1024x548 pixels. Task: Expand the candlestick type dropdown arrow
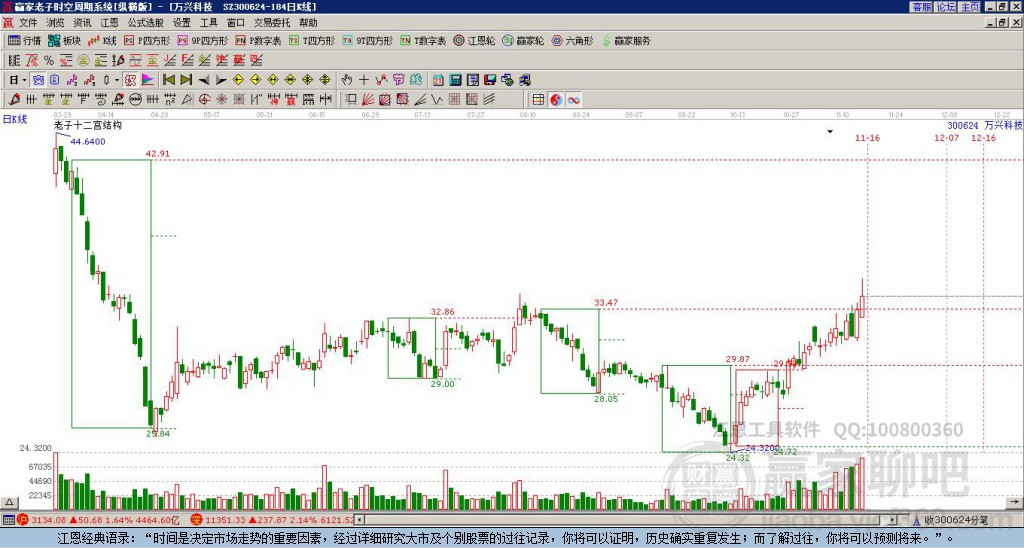pos(117,80)
